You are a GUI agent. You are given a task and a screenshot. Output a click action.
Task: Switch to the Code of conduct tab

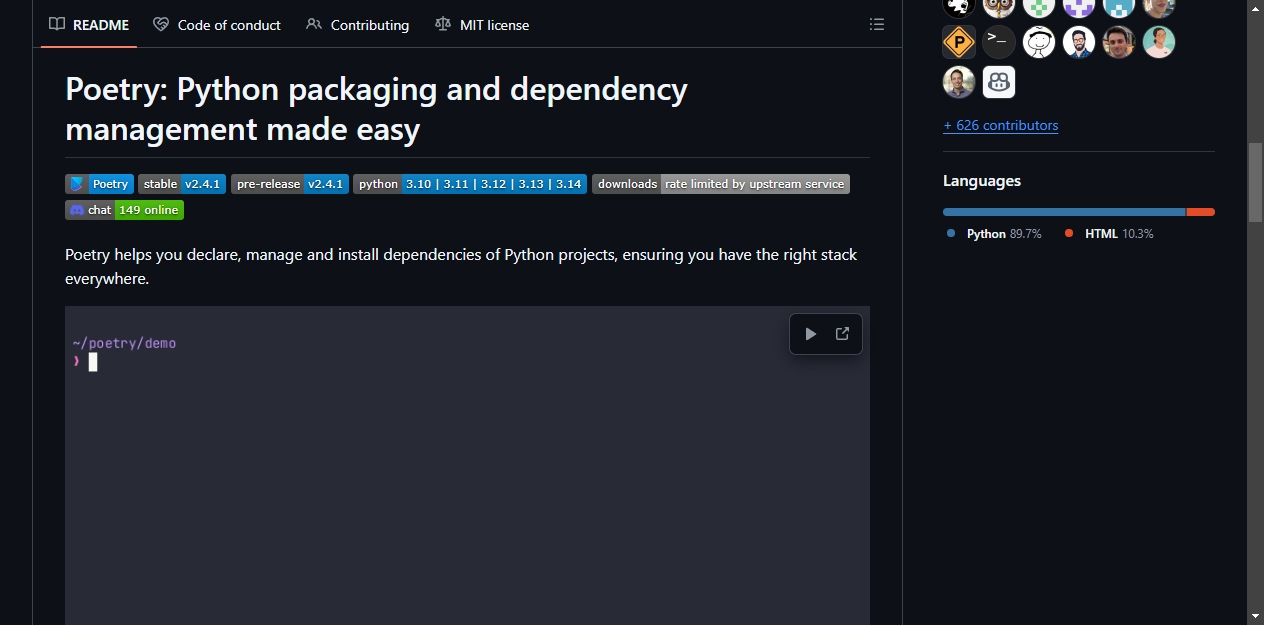coord(217,25)
